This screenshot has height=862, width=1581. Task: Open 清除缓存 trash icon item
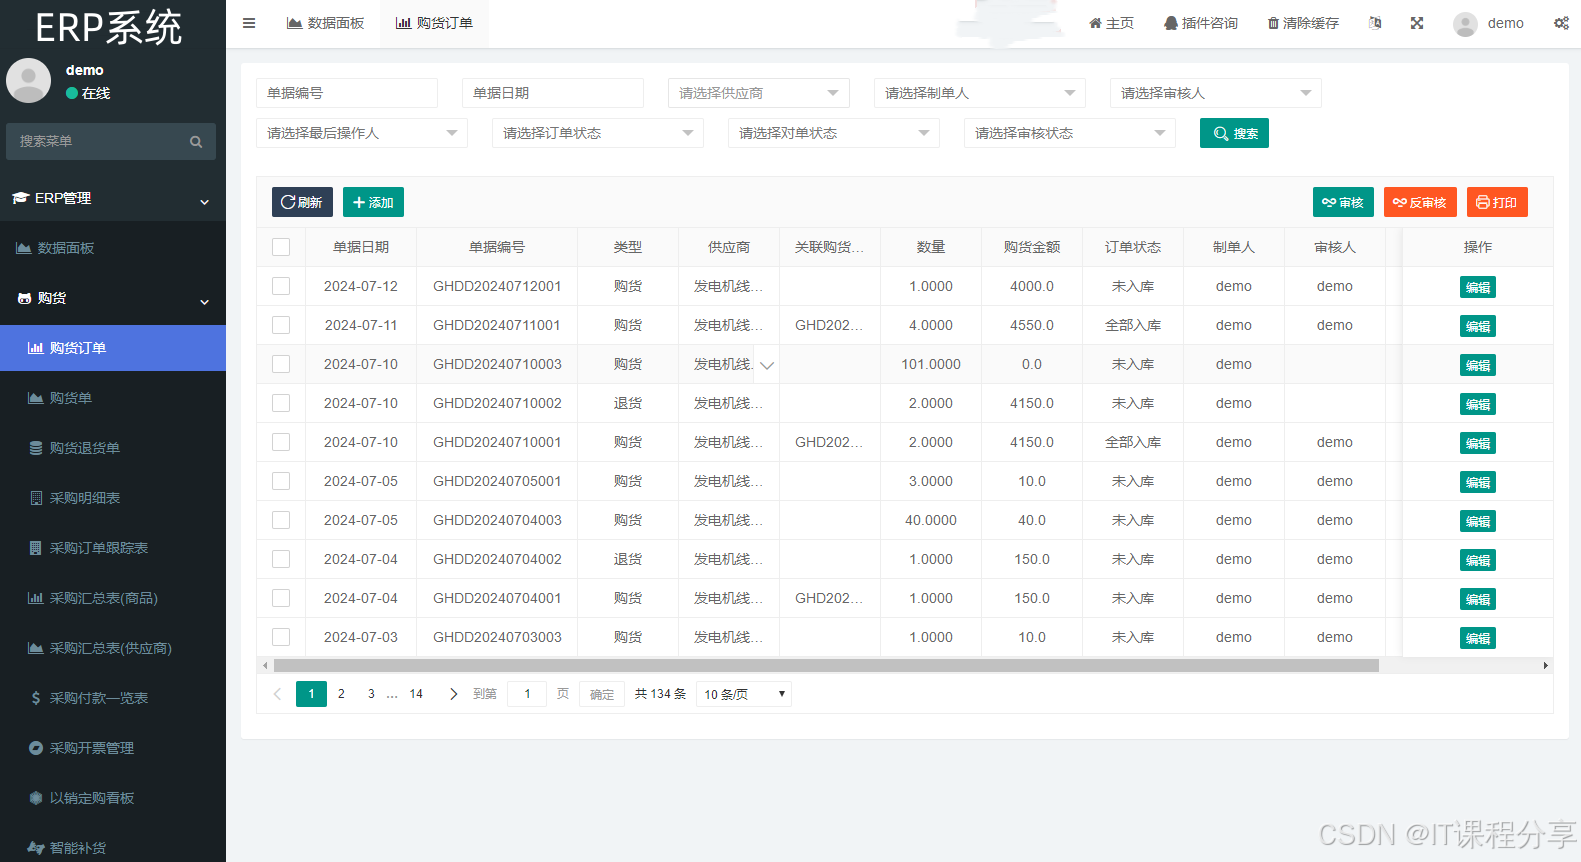click(1302, 23)
